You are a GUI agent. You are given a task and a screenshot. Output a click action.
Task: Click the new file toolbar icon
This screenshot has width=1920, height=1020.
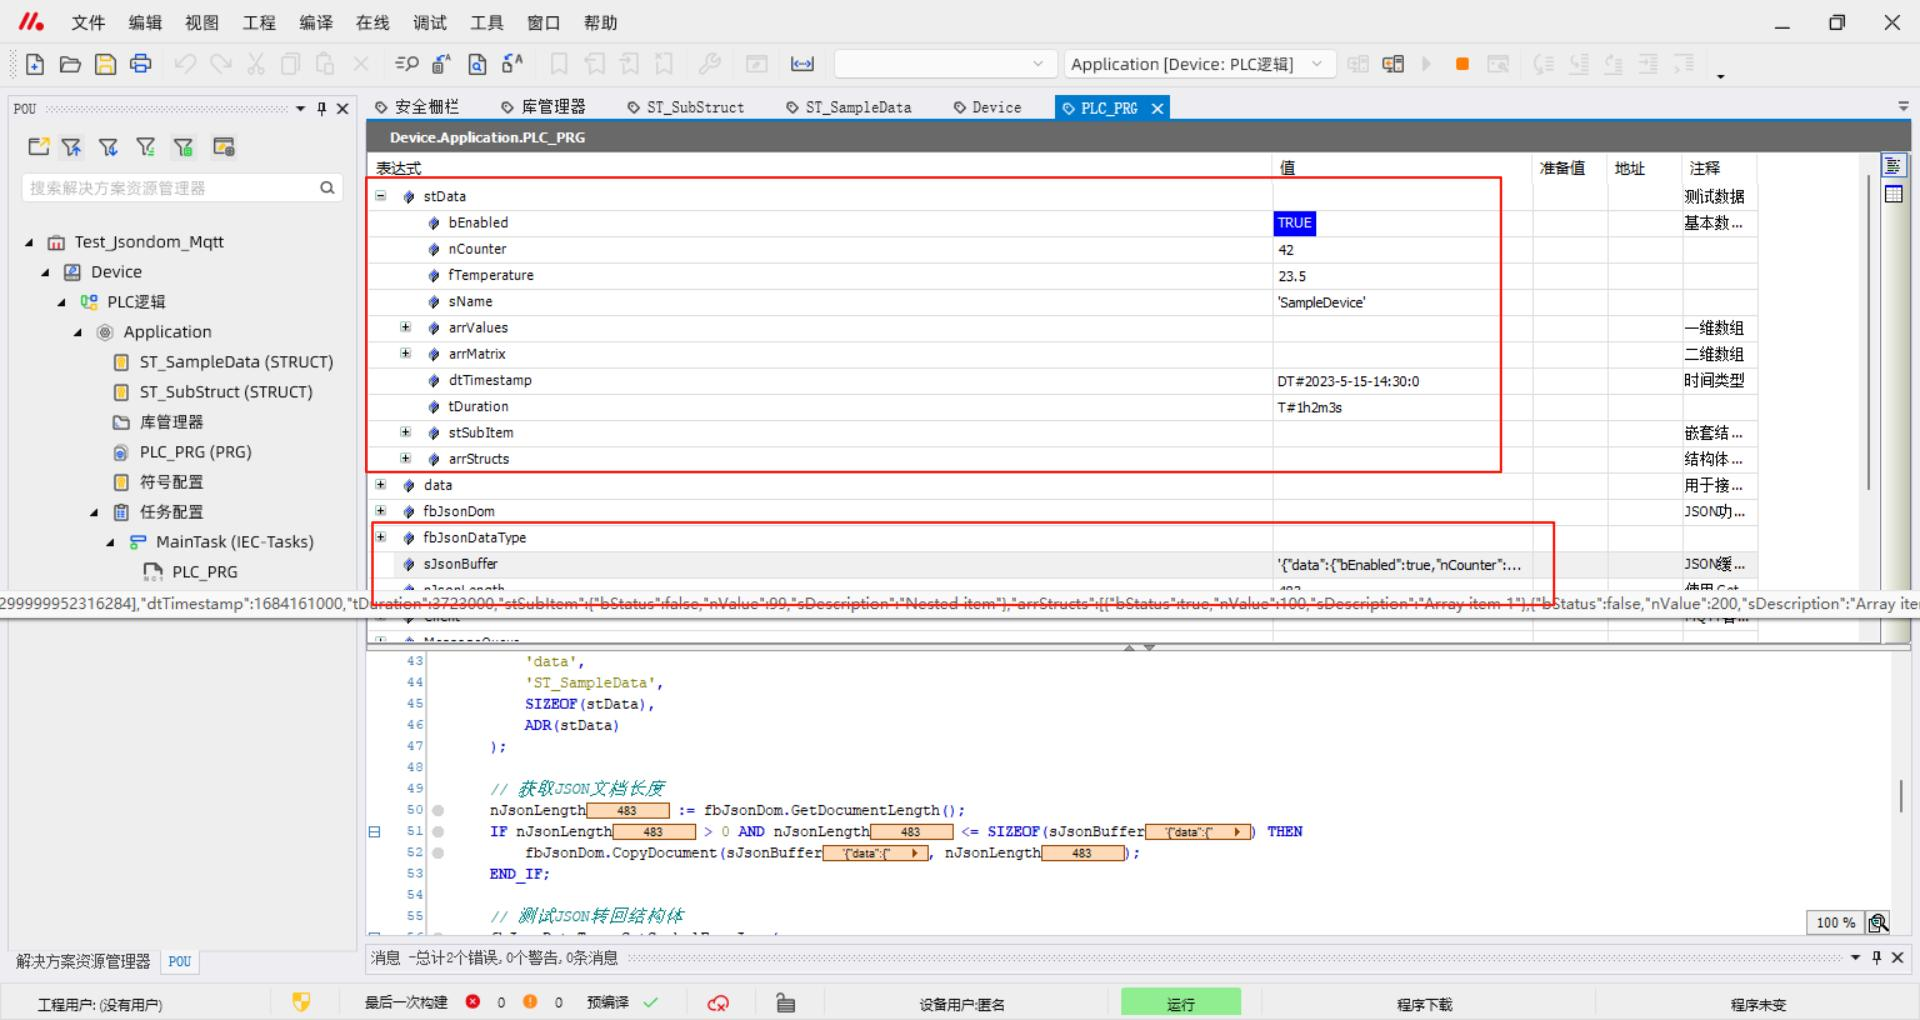coord(35,64)
